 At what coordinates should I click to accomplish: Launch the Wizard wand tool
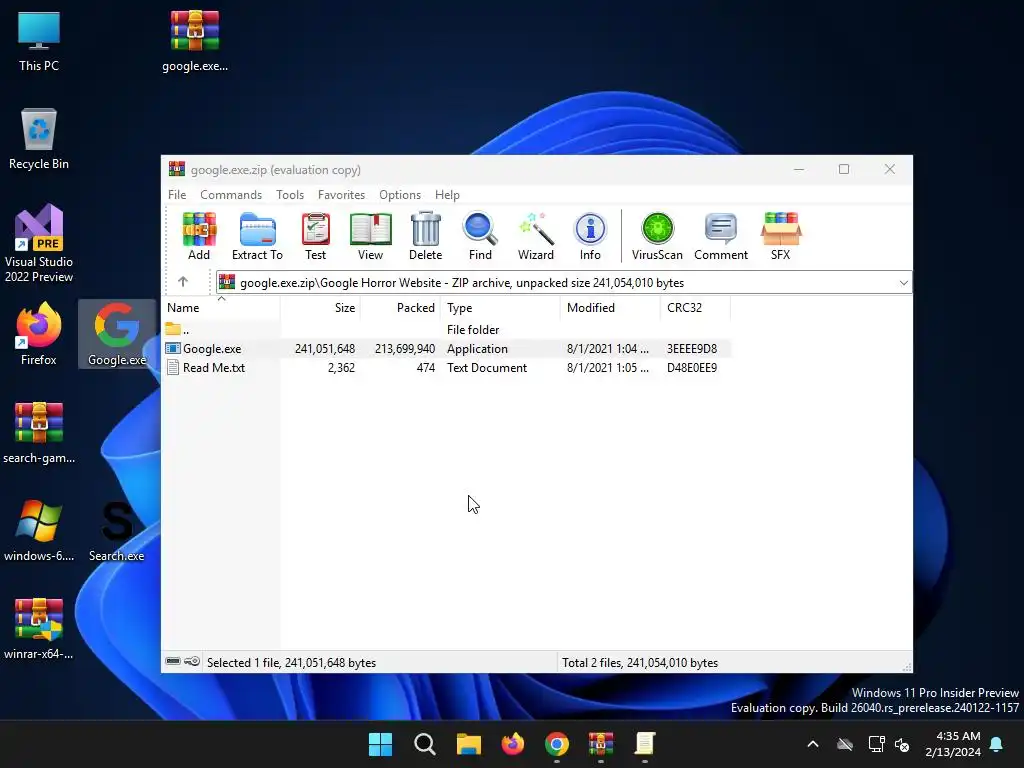click(536, 236)
